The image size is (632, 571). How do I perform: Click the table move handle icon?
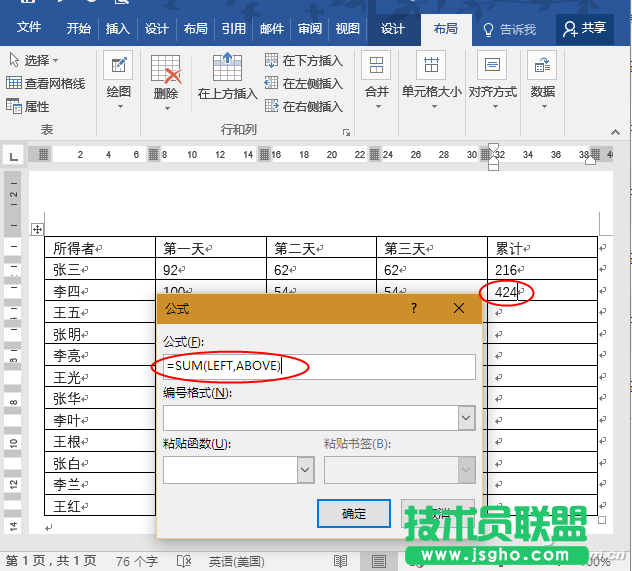tap(38, 229)
